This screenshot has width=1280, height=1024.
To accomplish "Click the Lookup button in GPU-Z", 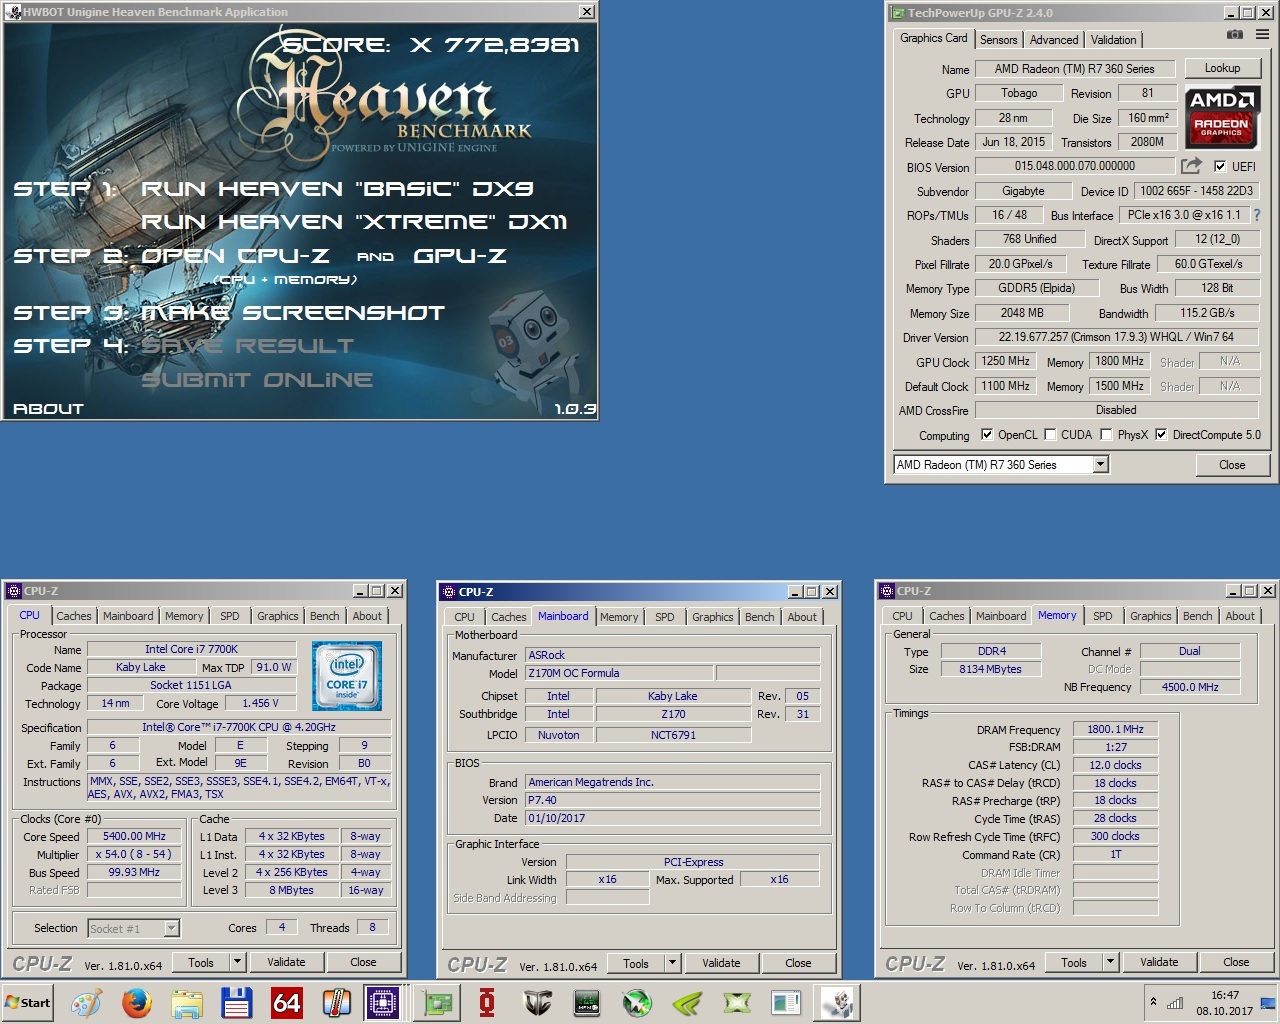I will (1222, 68).
